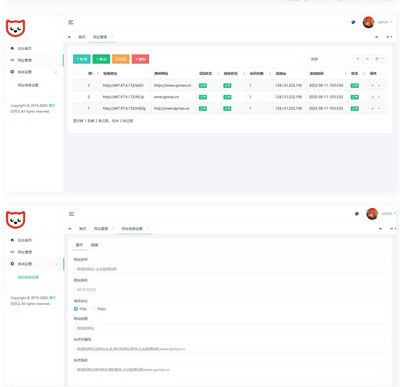Open the admin dropdown in top screenshot
Viewport: 400px width, 387px height.
point(385,22)
